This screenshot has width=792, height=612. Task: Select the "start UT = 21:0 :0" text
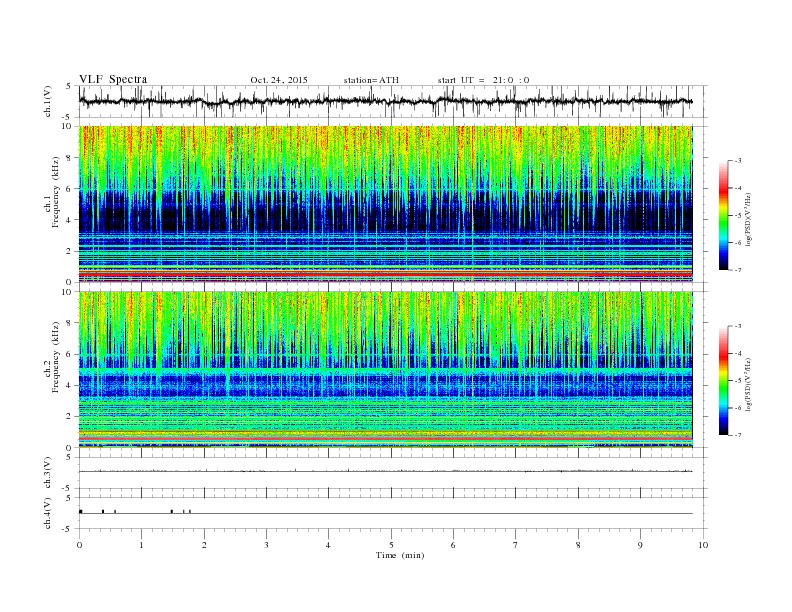(x=483, y=80)
